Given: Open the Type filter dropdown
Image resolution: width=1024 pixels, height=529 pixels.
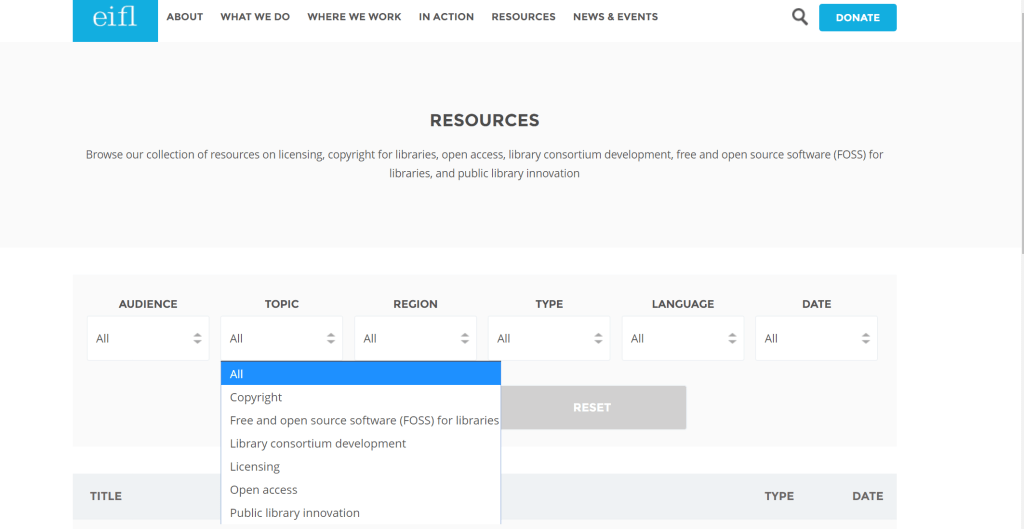Looking at the screenshot, I should coord(549,338).
